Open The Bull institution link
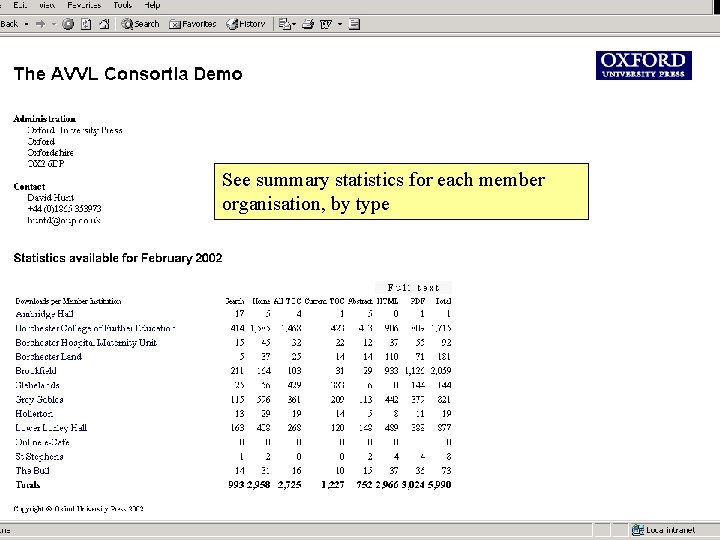The image size is (720, 540). (x=32, y=471)
